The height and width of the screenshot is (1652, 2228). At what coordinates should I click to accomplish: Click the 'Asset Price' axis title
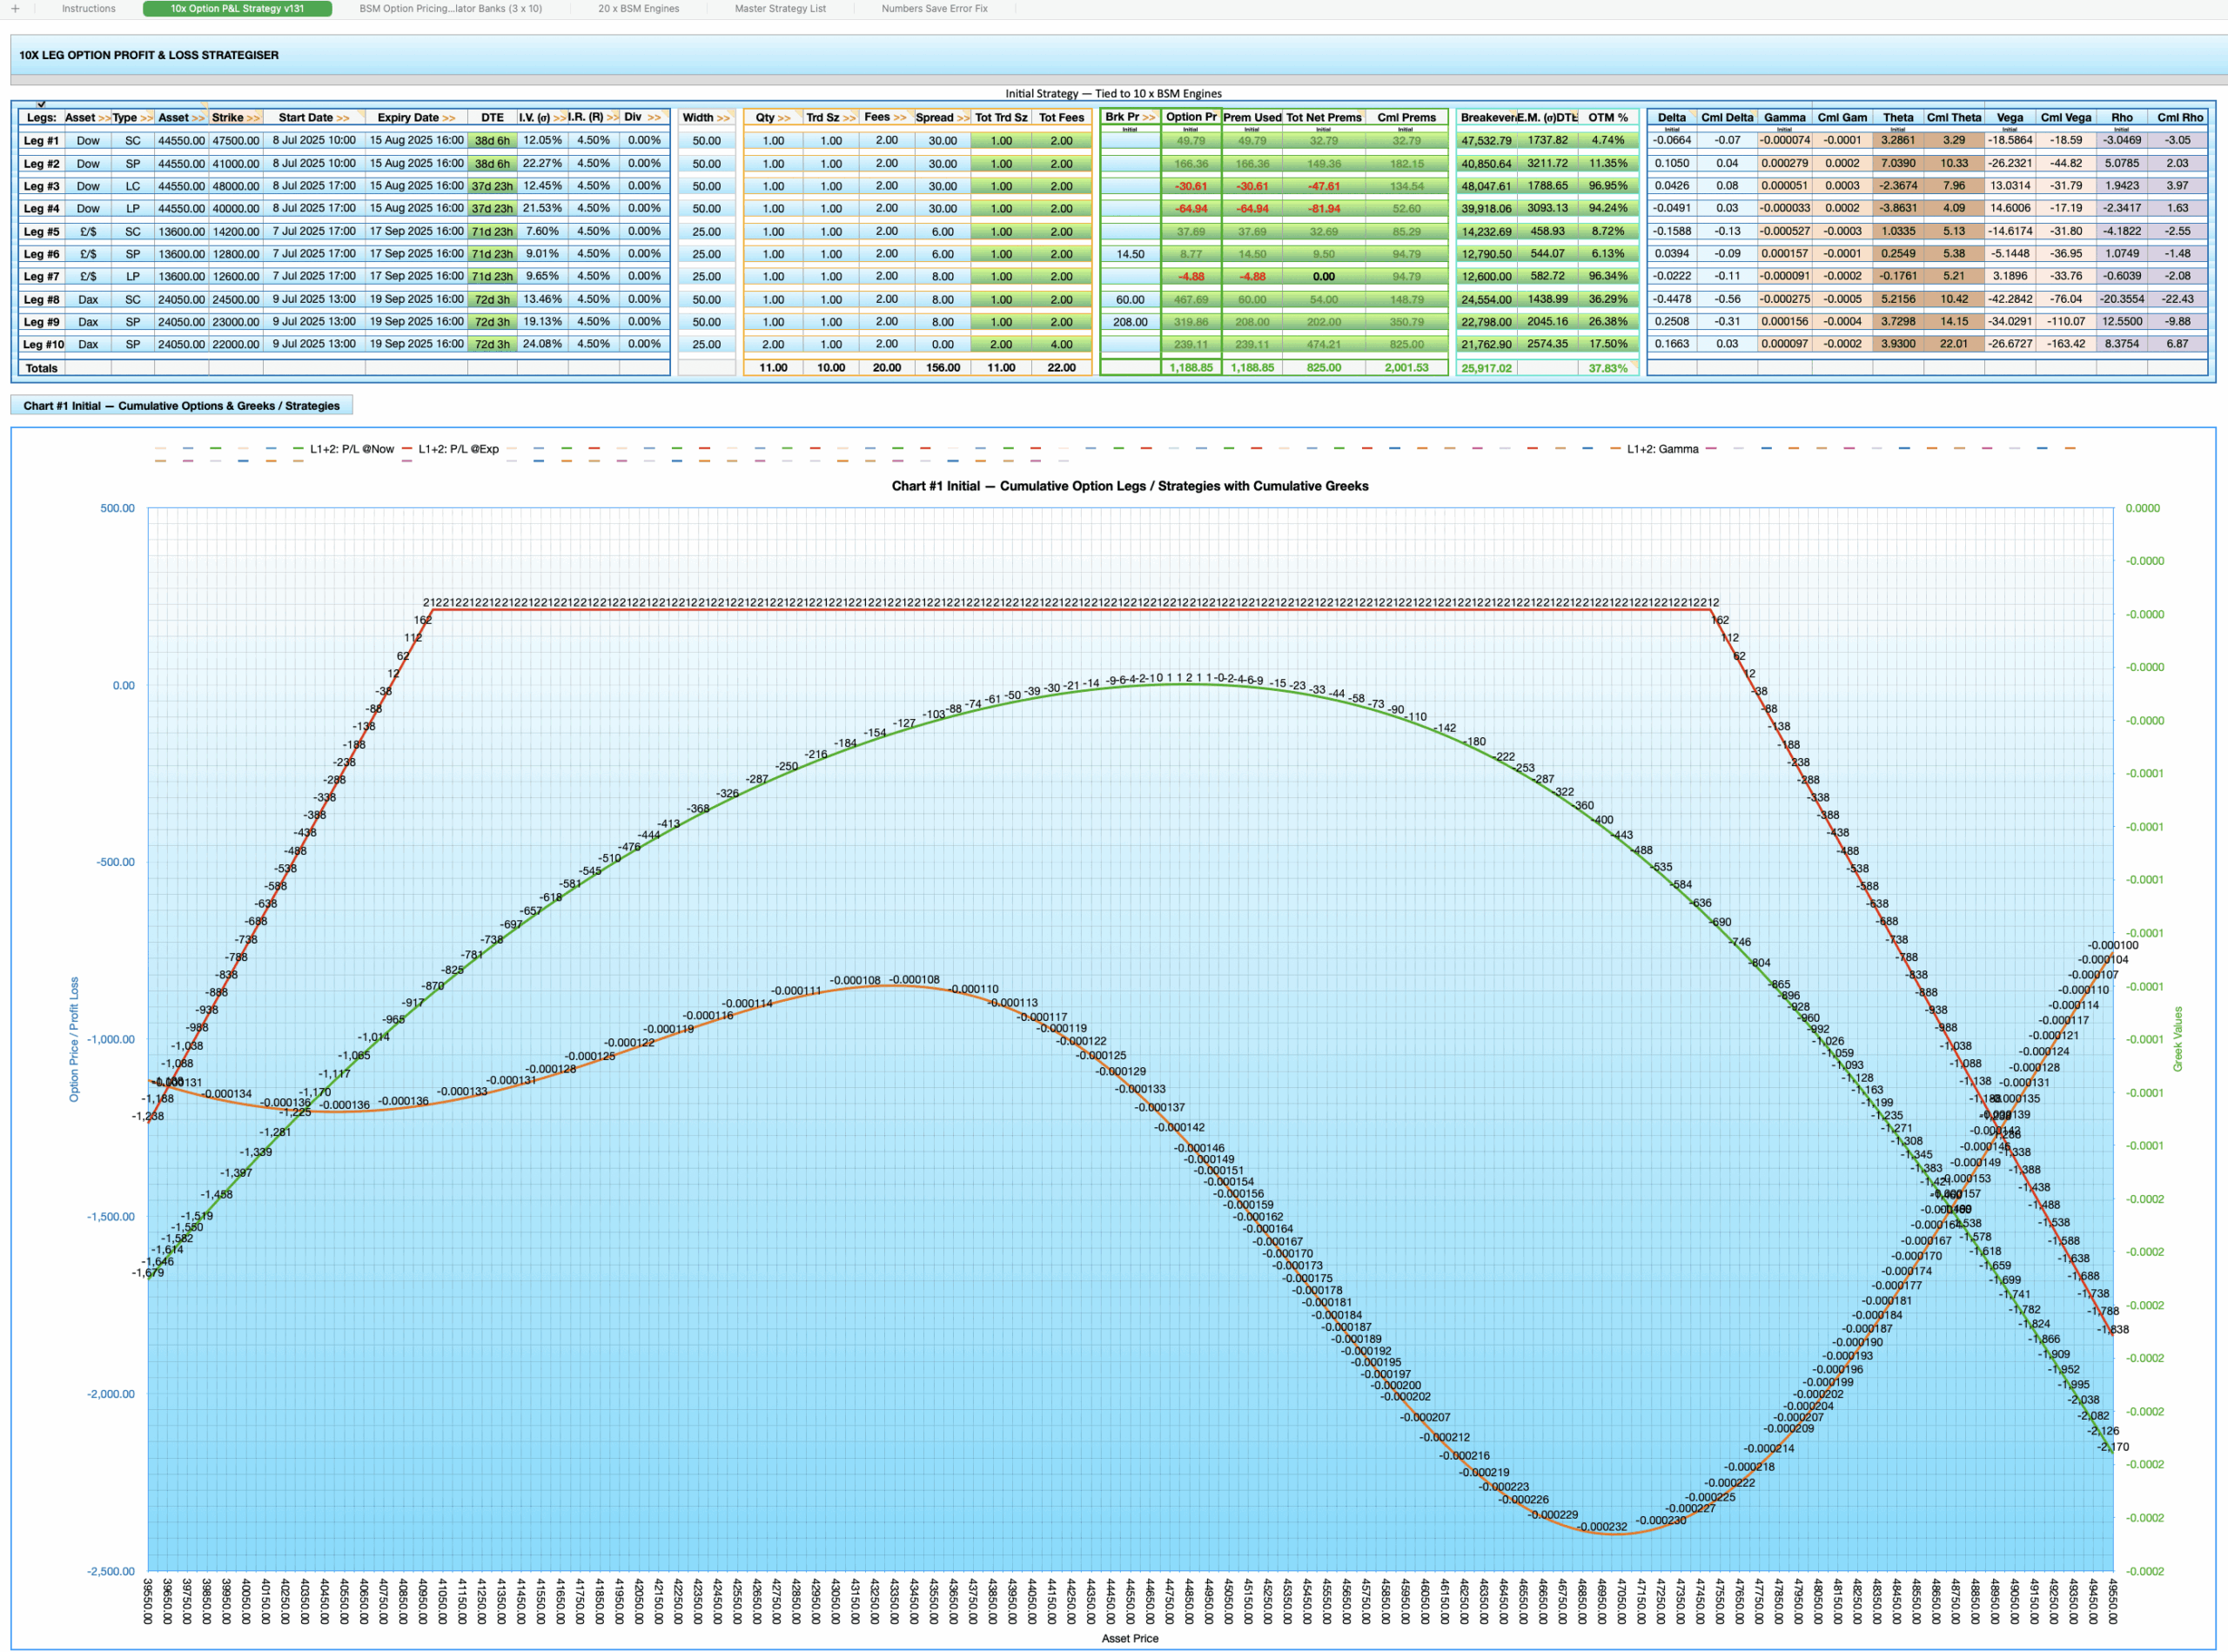click(x=1130, y=1638)
